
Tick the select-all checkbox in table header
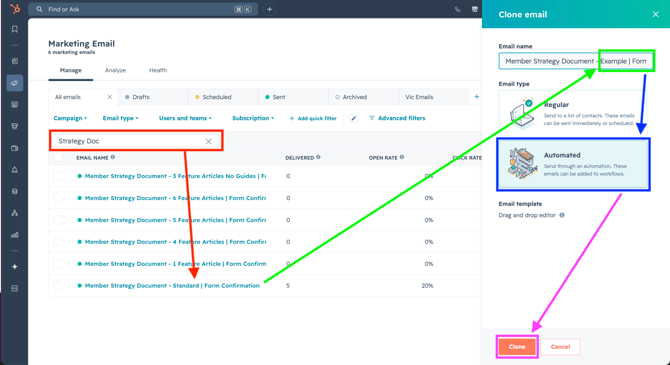pyautogui.click(x=59, y=158)
